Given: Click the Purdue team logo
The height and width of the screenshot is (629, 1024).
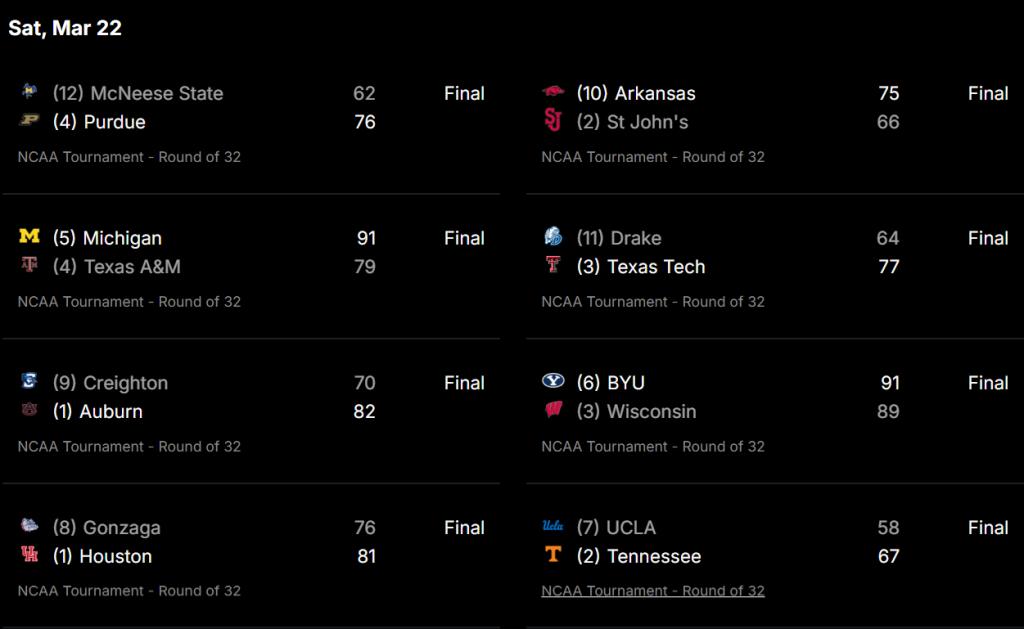Looking at the screenshot, I should pyautogui.click(x=29, y=121).
